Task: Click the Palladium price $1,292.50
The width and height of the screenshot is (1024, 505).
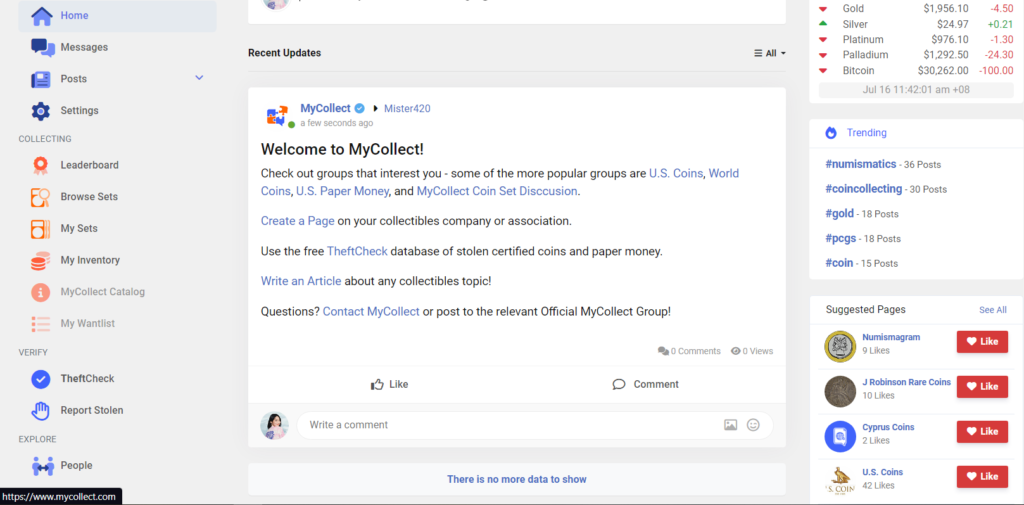Action: coord(946,55)
